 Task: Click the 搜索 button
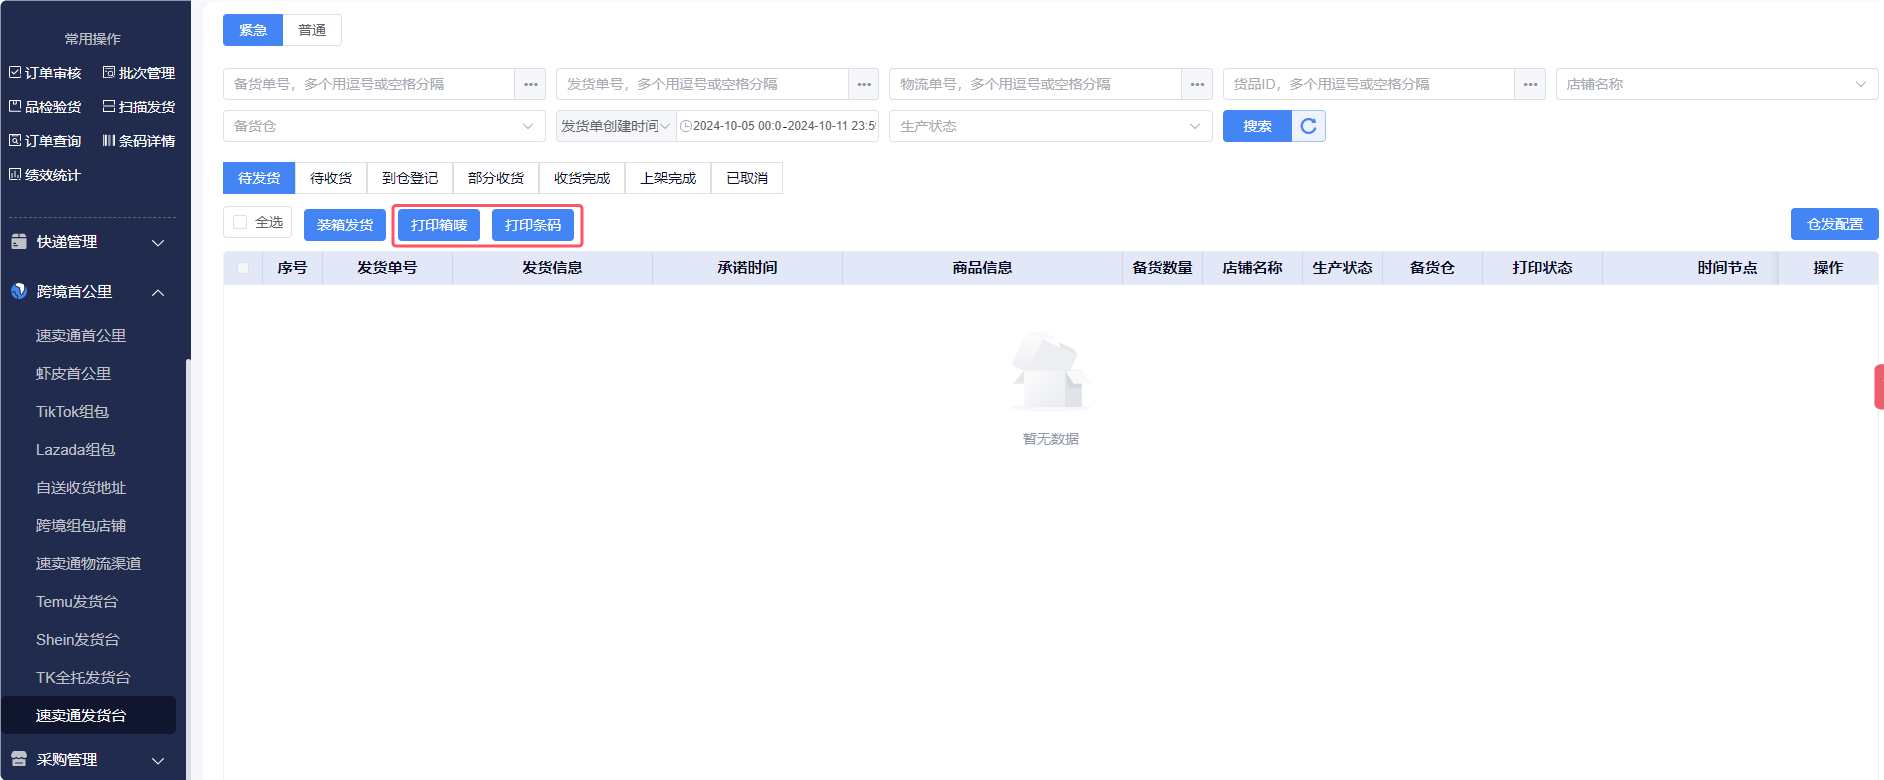(1257, 126)
